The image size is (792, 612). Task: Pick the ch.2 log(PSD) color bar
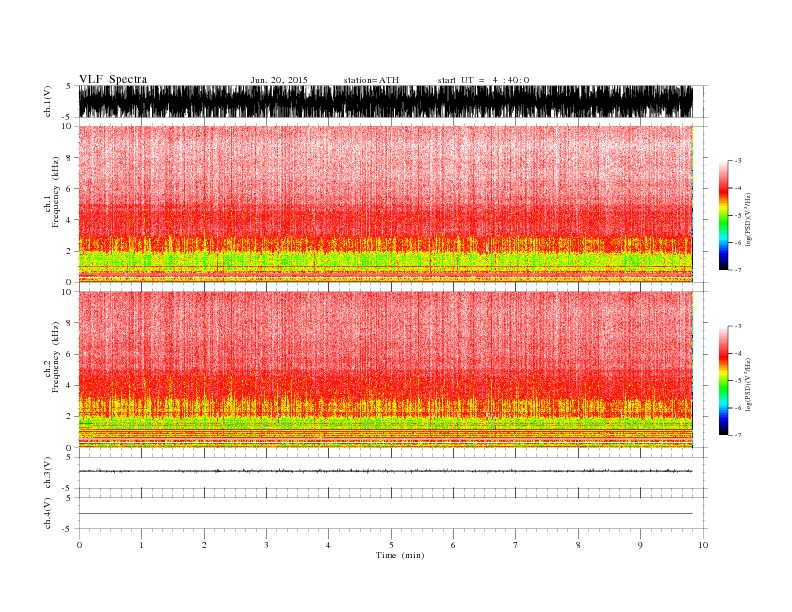tap(723, 381)
